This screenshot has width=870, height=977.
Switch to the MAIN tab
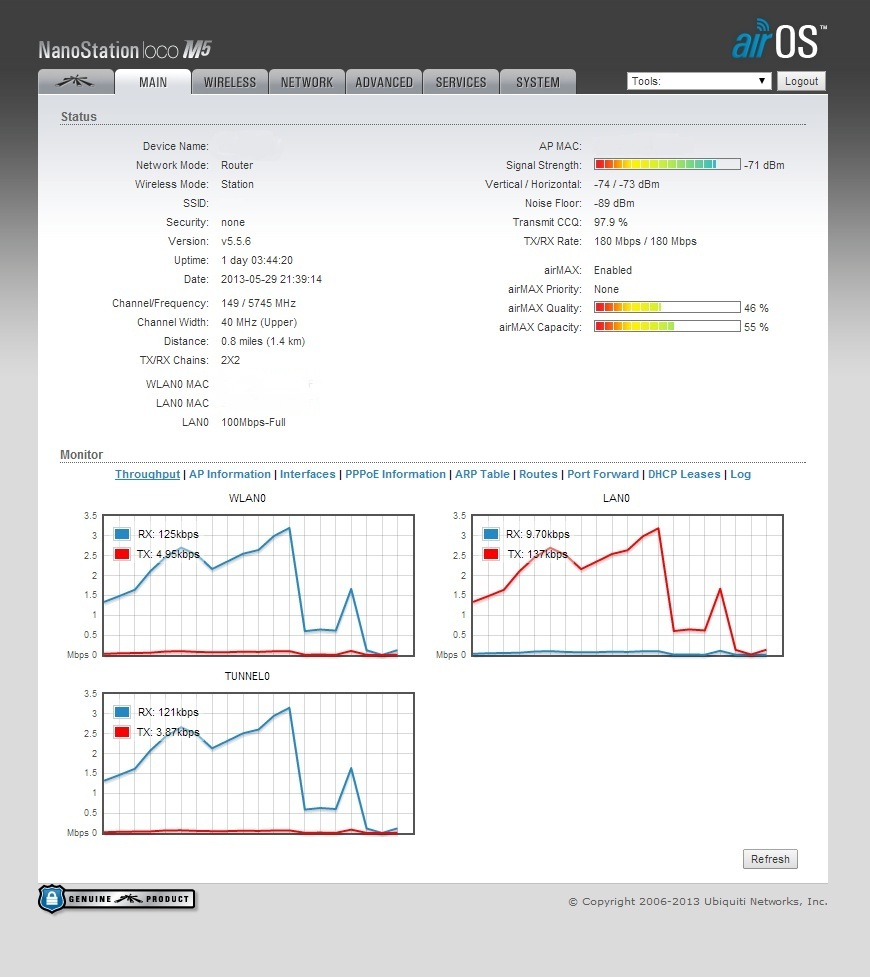click(153, 82)
